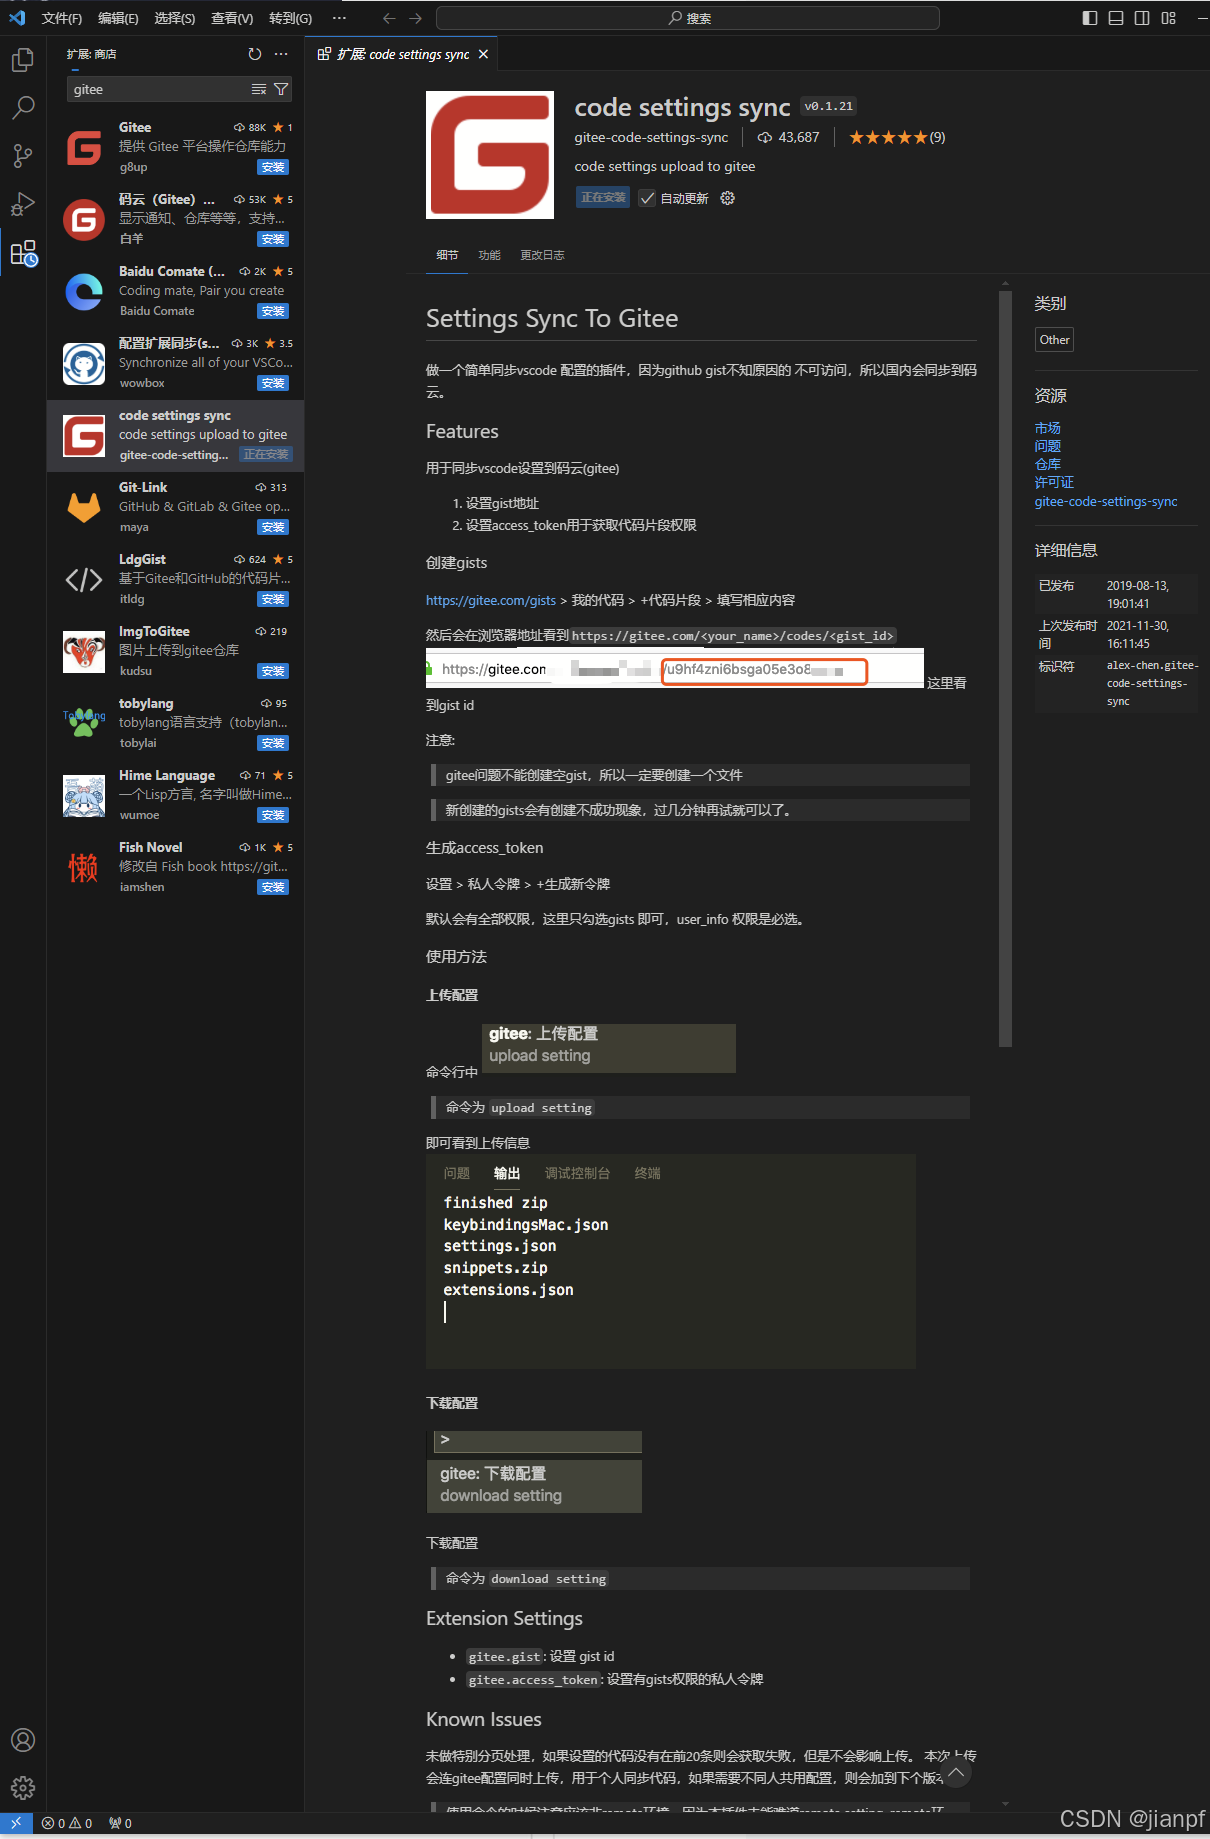This screenshot has width=1210, height=1839.
Task: Open the 仓库 resource link
Action: [x=1047, y=464]
